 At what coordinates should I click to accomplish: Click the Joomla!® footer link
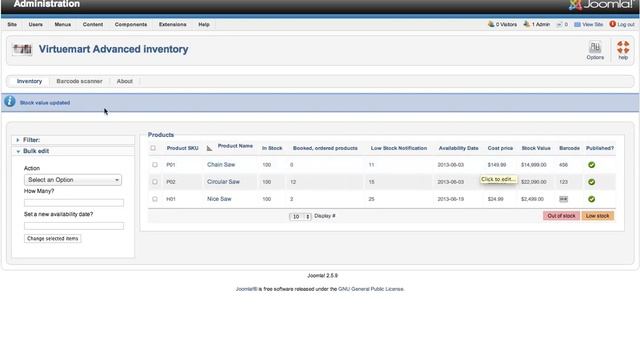[x=246, y=289]
